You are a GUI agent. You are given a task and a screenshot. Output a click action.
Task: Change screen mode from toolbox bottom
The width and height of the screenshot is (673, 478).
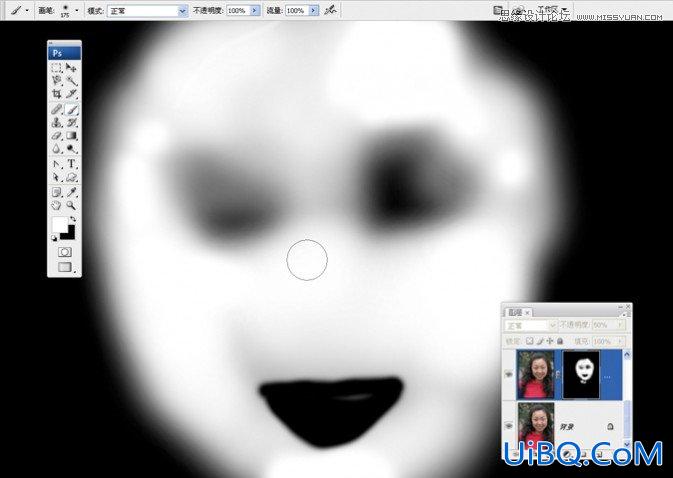(65, 267)
